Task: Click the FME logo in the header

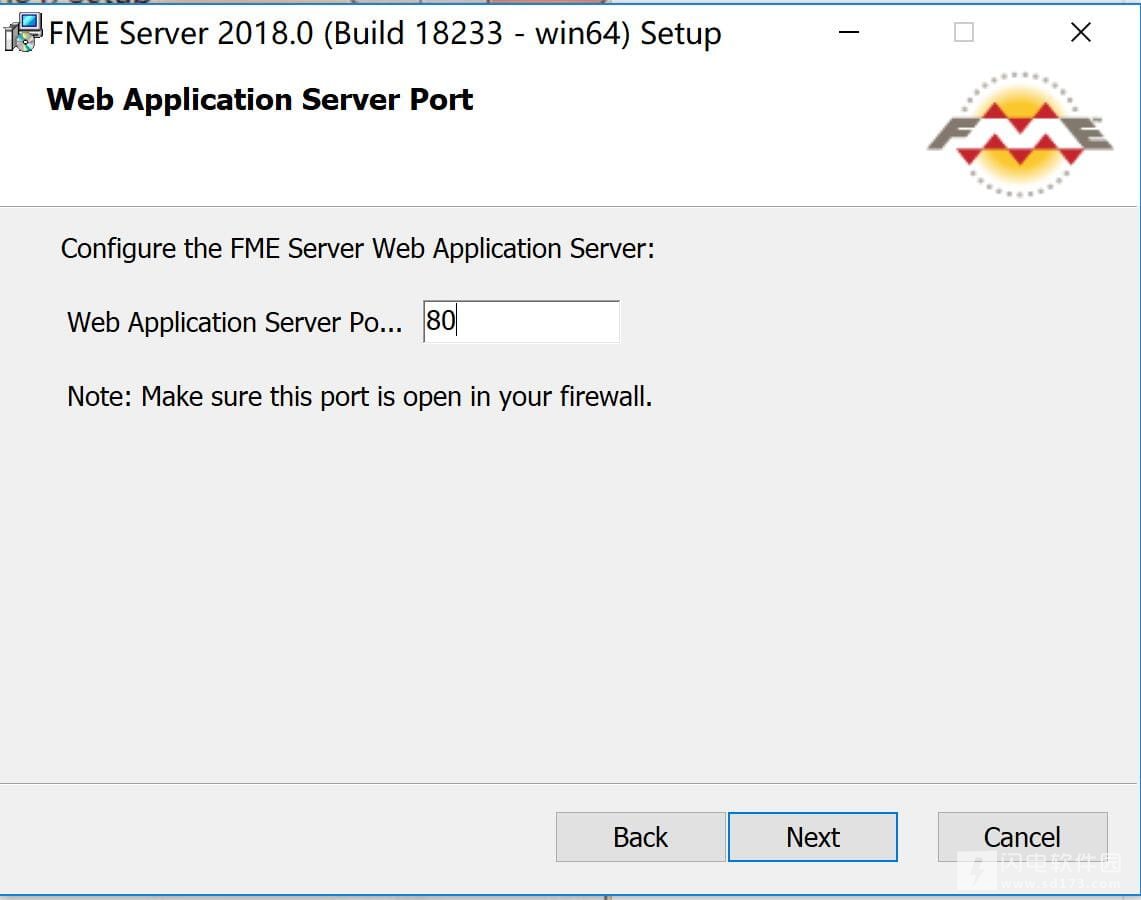Action: [1019, 134]
